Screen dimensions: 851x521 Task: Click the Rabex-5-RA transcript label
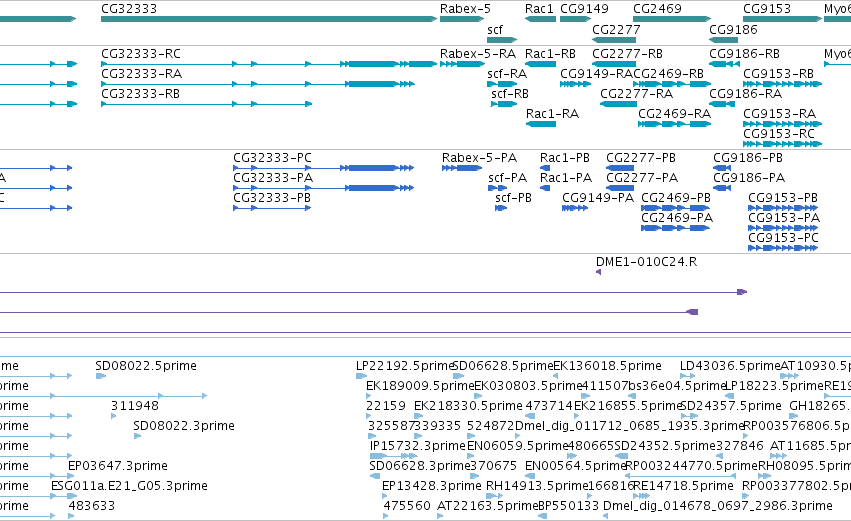[478, 54]
